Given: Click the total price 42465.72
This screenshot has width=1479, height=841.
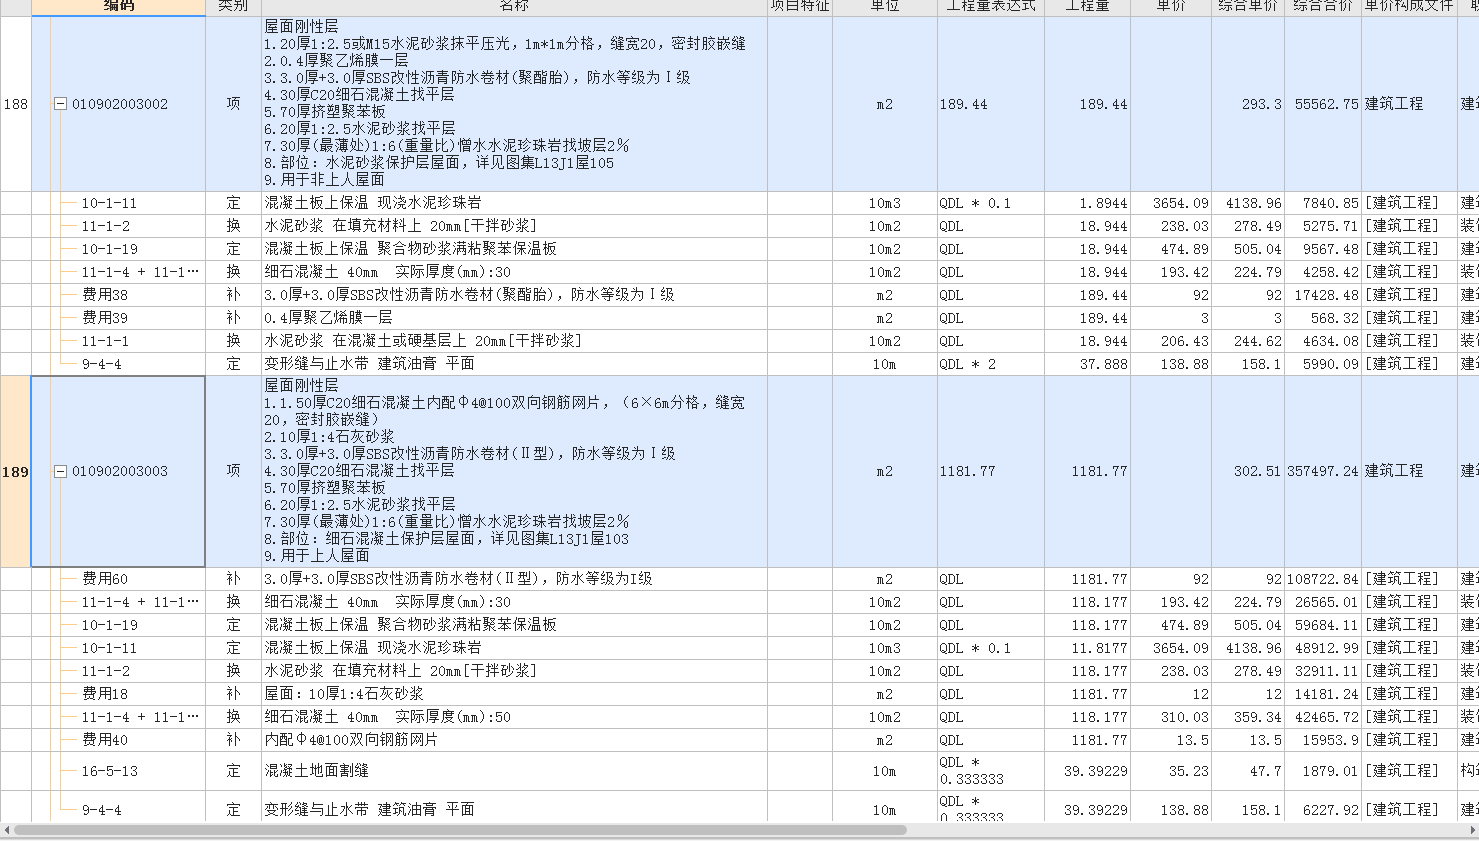Looking at the screenshot, I should click(1326, 717).
